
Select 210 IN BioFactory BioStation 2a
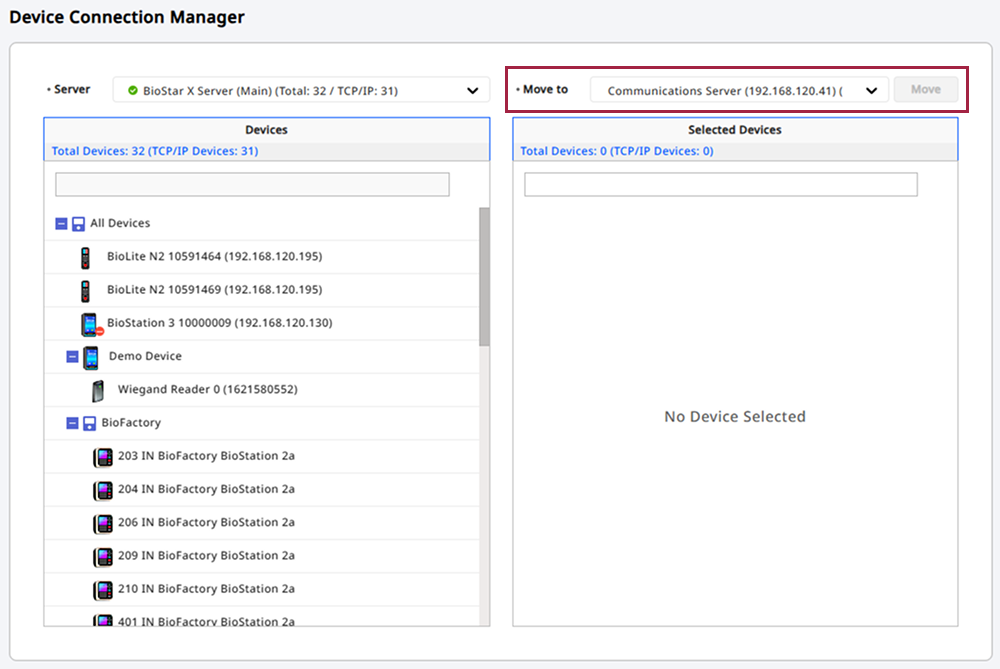[206, 588]
